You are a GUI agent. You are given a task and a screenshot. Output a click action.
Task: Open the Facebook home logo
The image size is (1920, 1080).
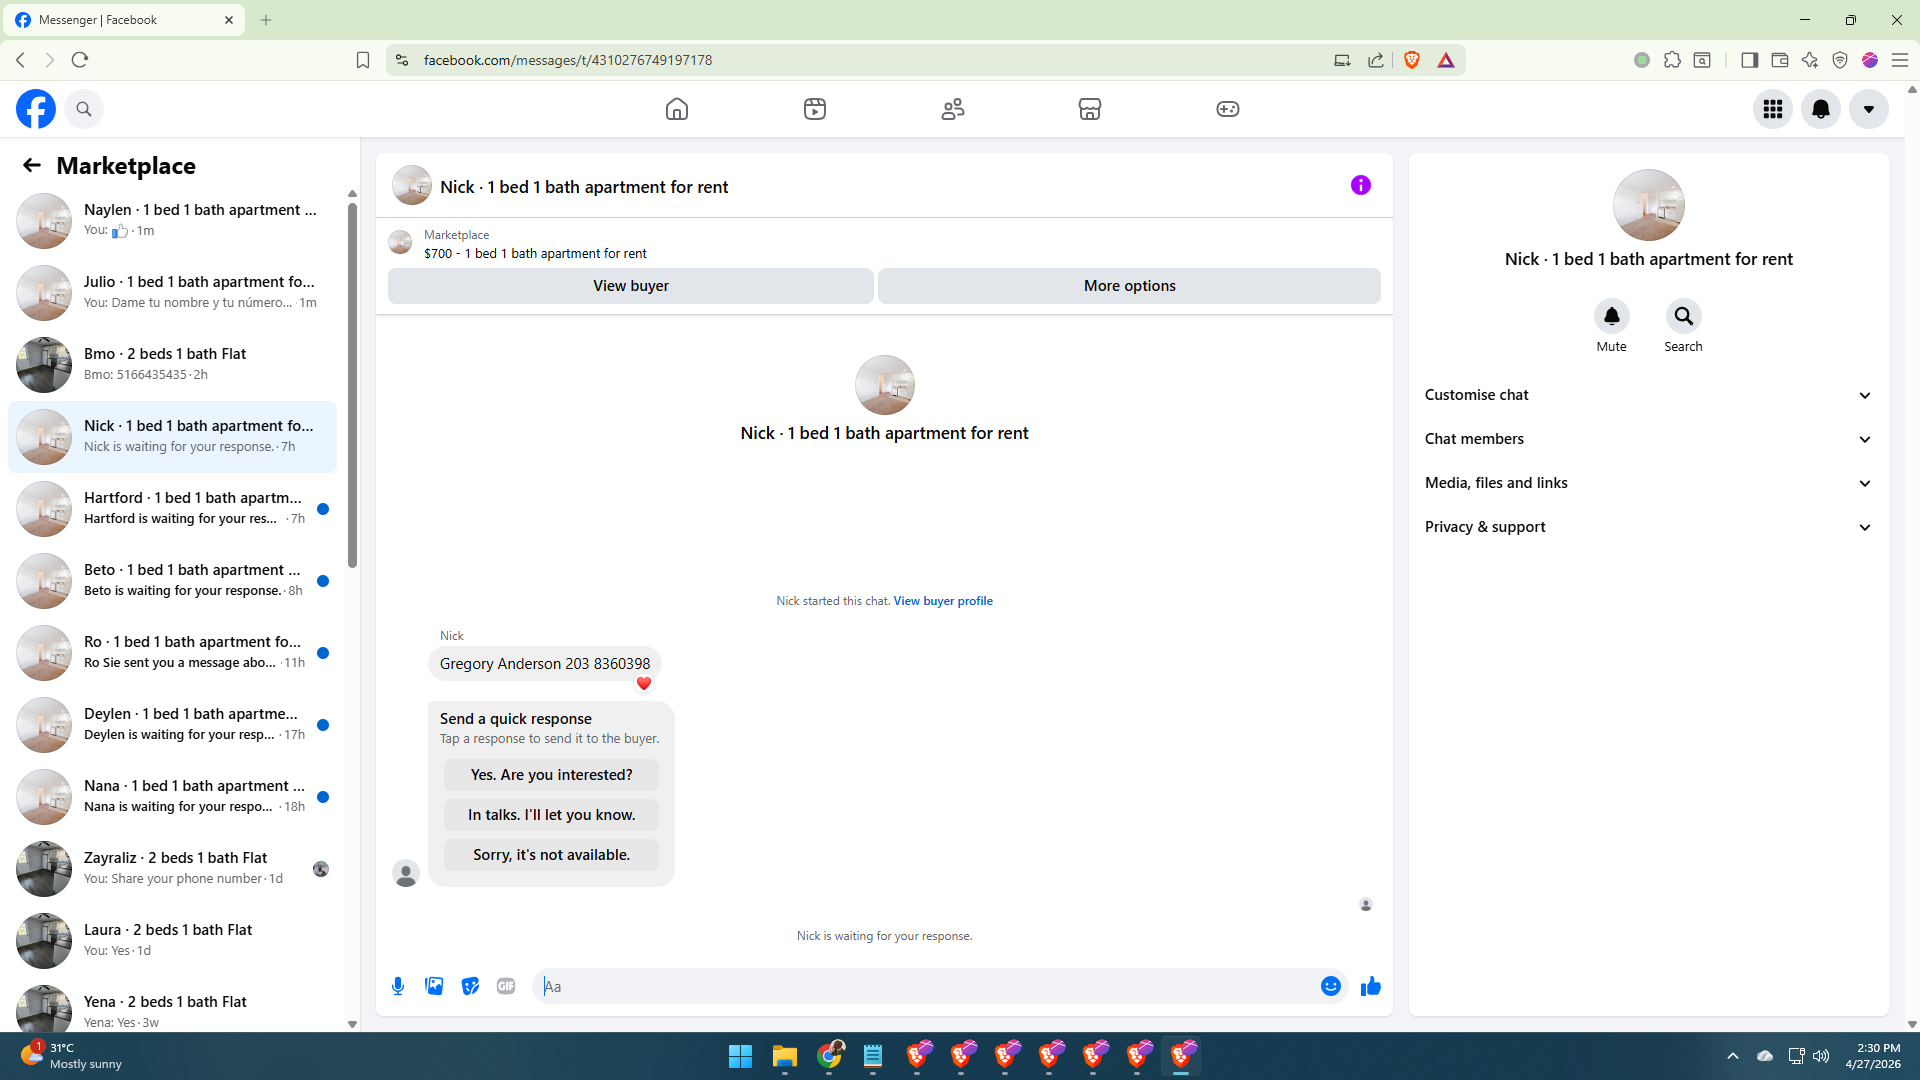tap(36, 109)
